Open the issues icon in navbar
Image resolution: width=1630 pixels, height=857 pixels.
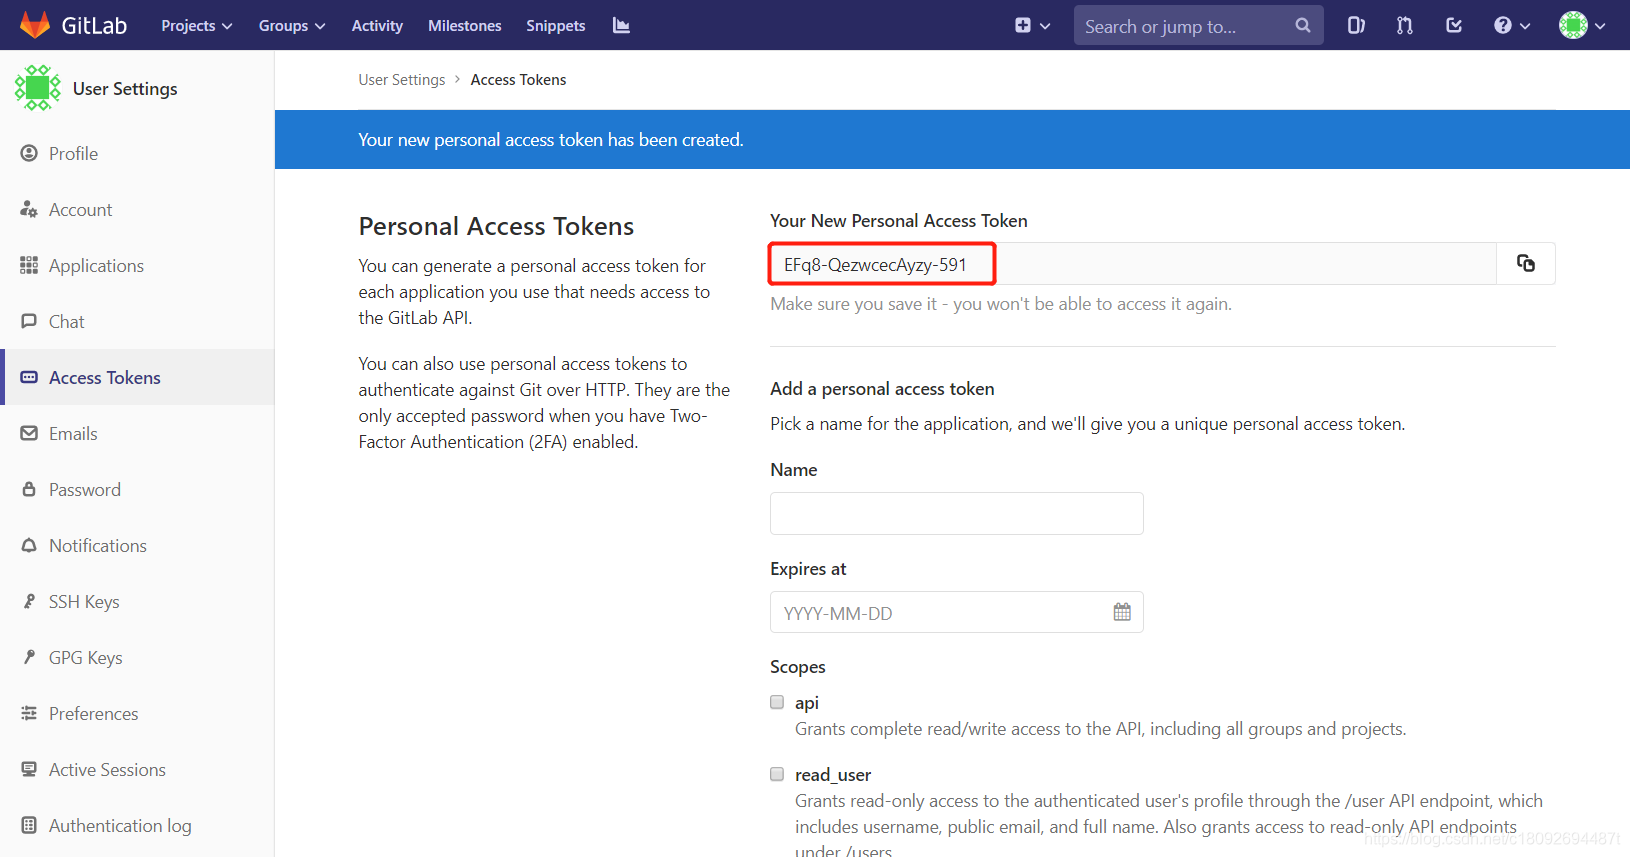click(1356, 26)
